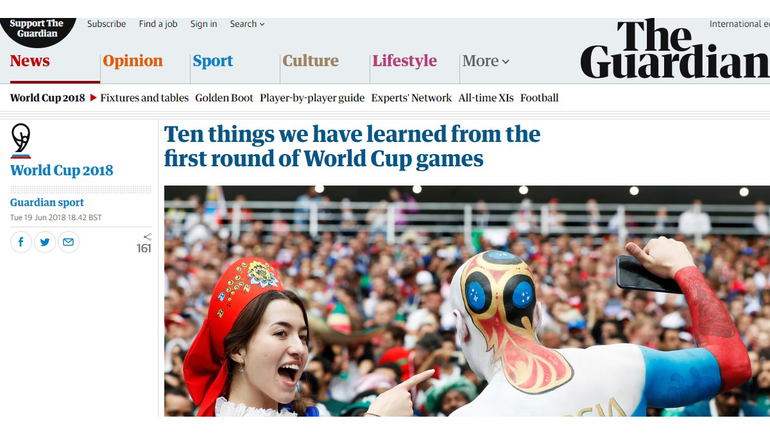Click the article's main fan photo
This screenshot has height=434, width=770.
click(467, 301)
